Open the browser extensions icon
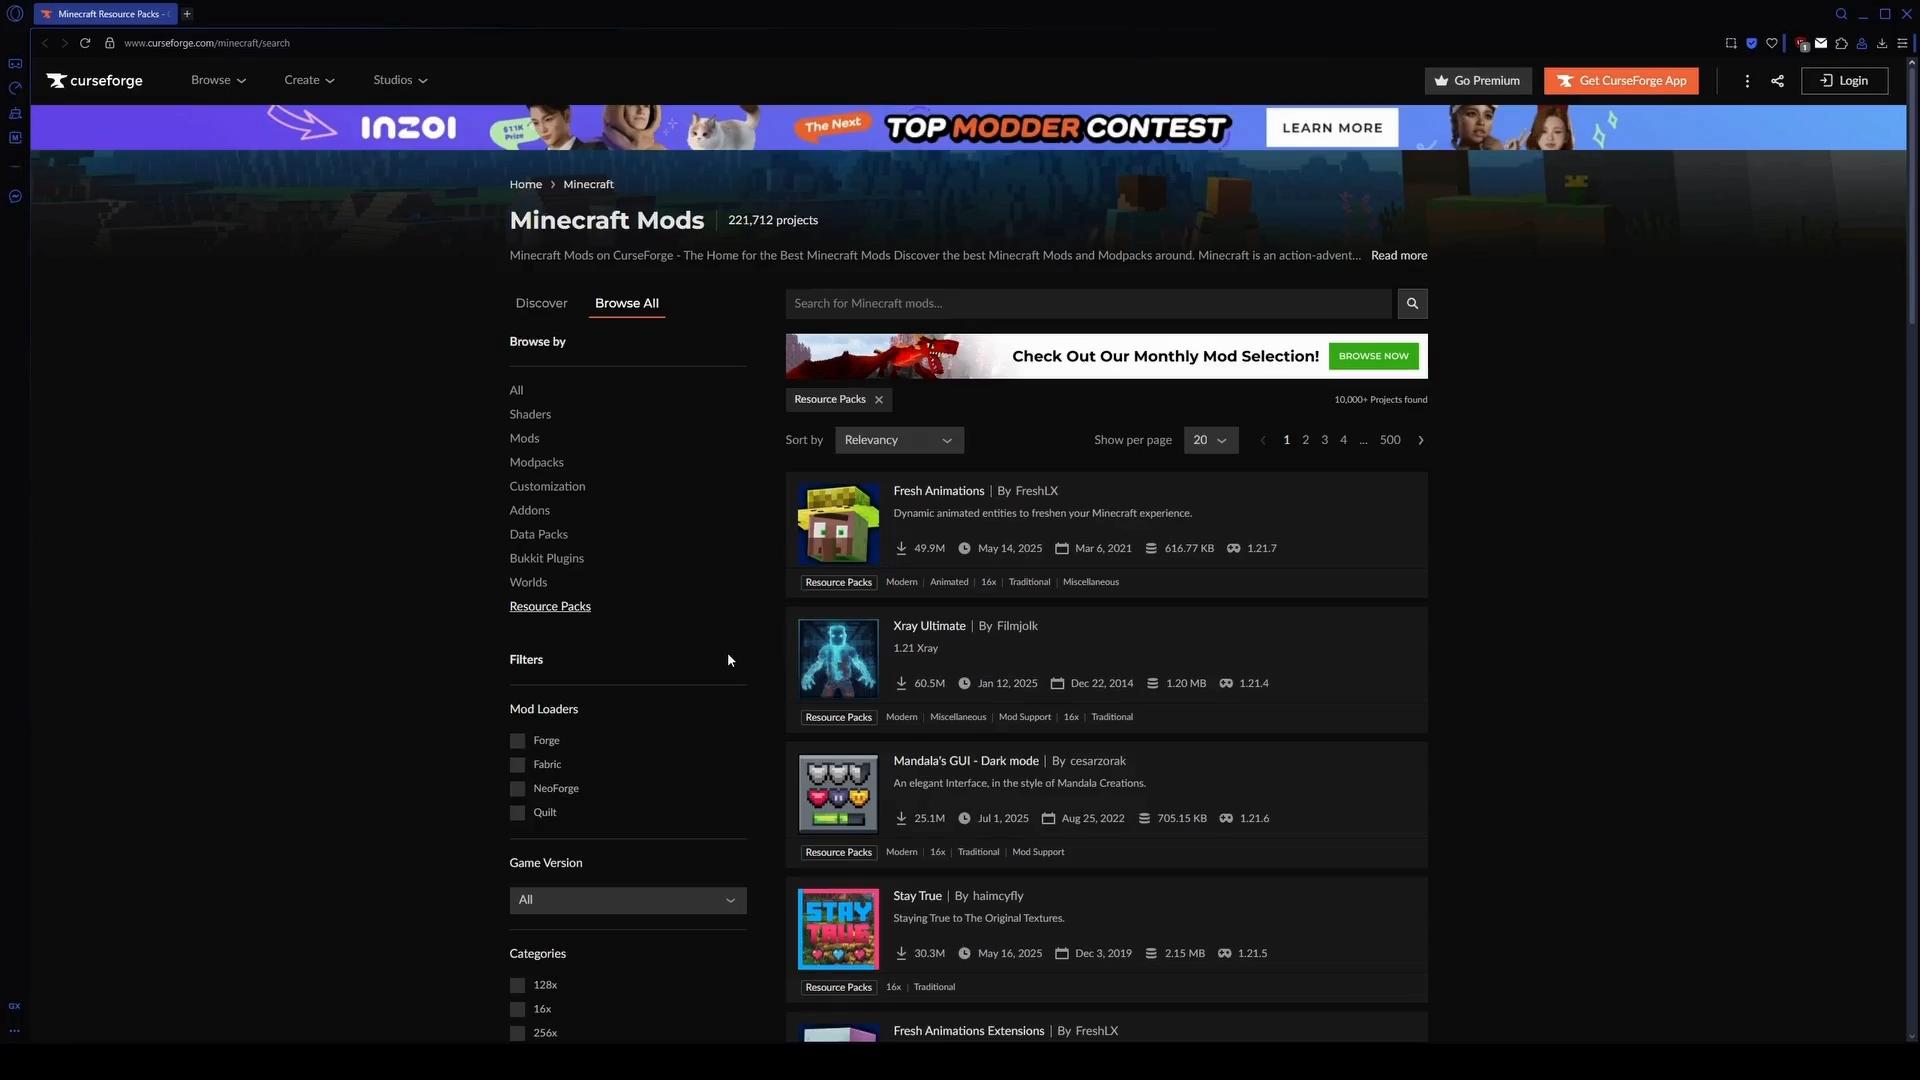Viewport: 1920px width, 1080px height. (1841, 43)
